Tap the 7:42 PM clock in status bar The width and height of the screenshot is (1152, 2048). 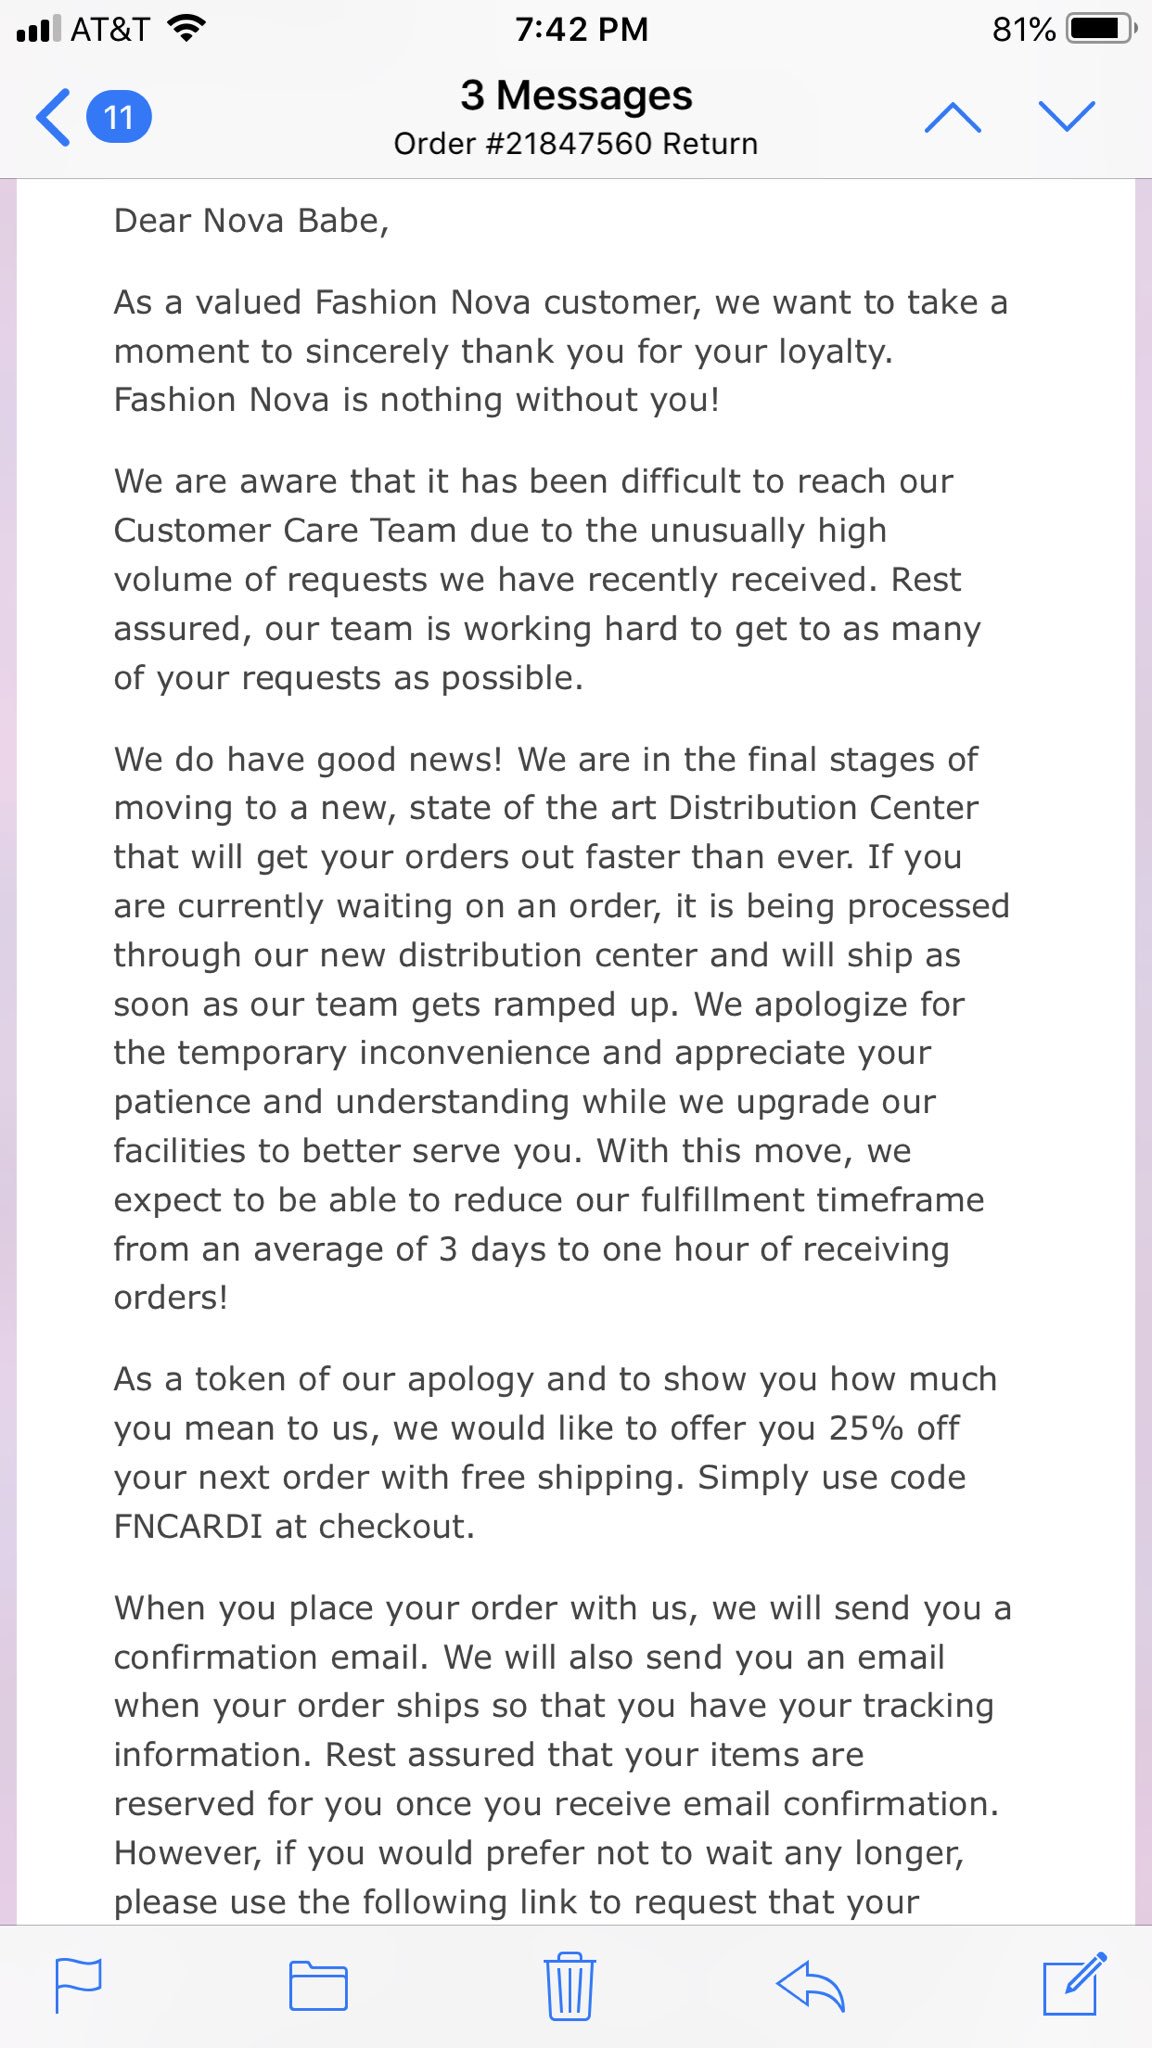click(x=582, y=29)
